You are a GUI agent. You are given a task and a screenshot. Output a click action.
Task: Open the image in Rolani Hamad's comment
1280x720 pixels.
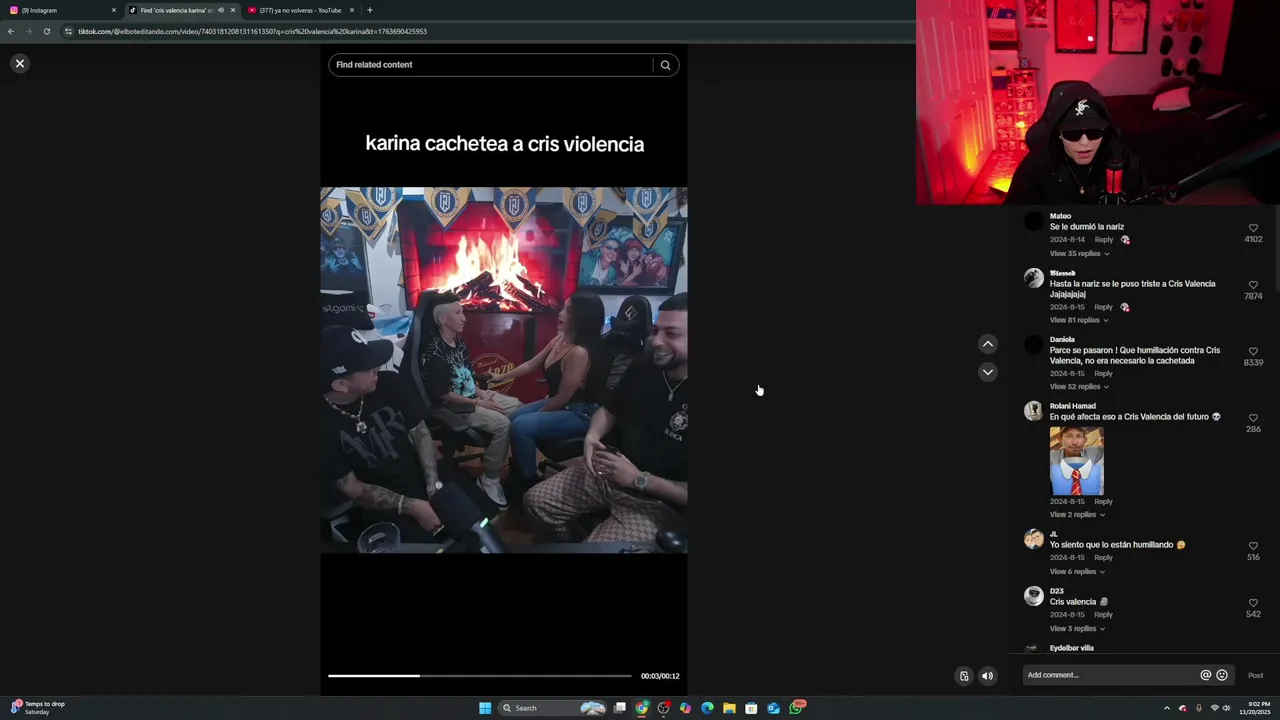point(1077,460)
